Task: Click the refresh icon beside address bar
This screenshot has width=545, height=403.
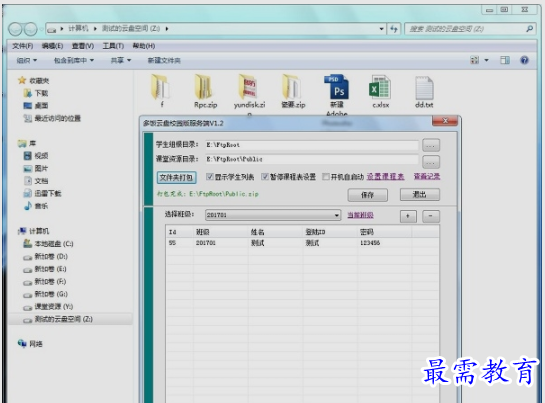Action: click(x=394, y=29)
